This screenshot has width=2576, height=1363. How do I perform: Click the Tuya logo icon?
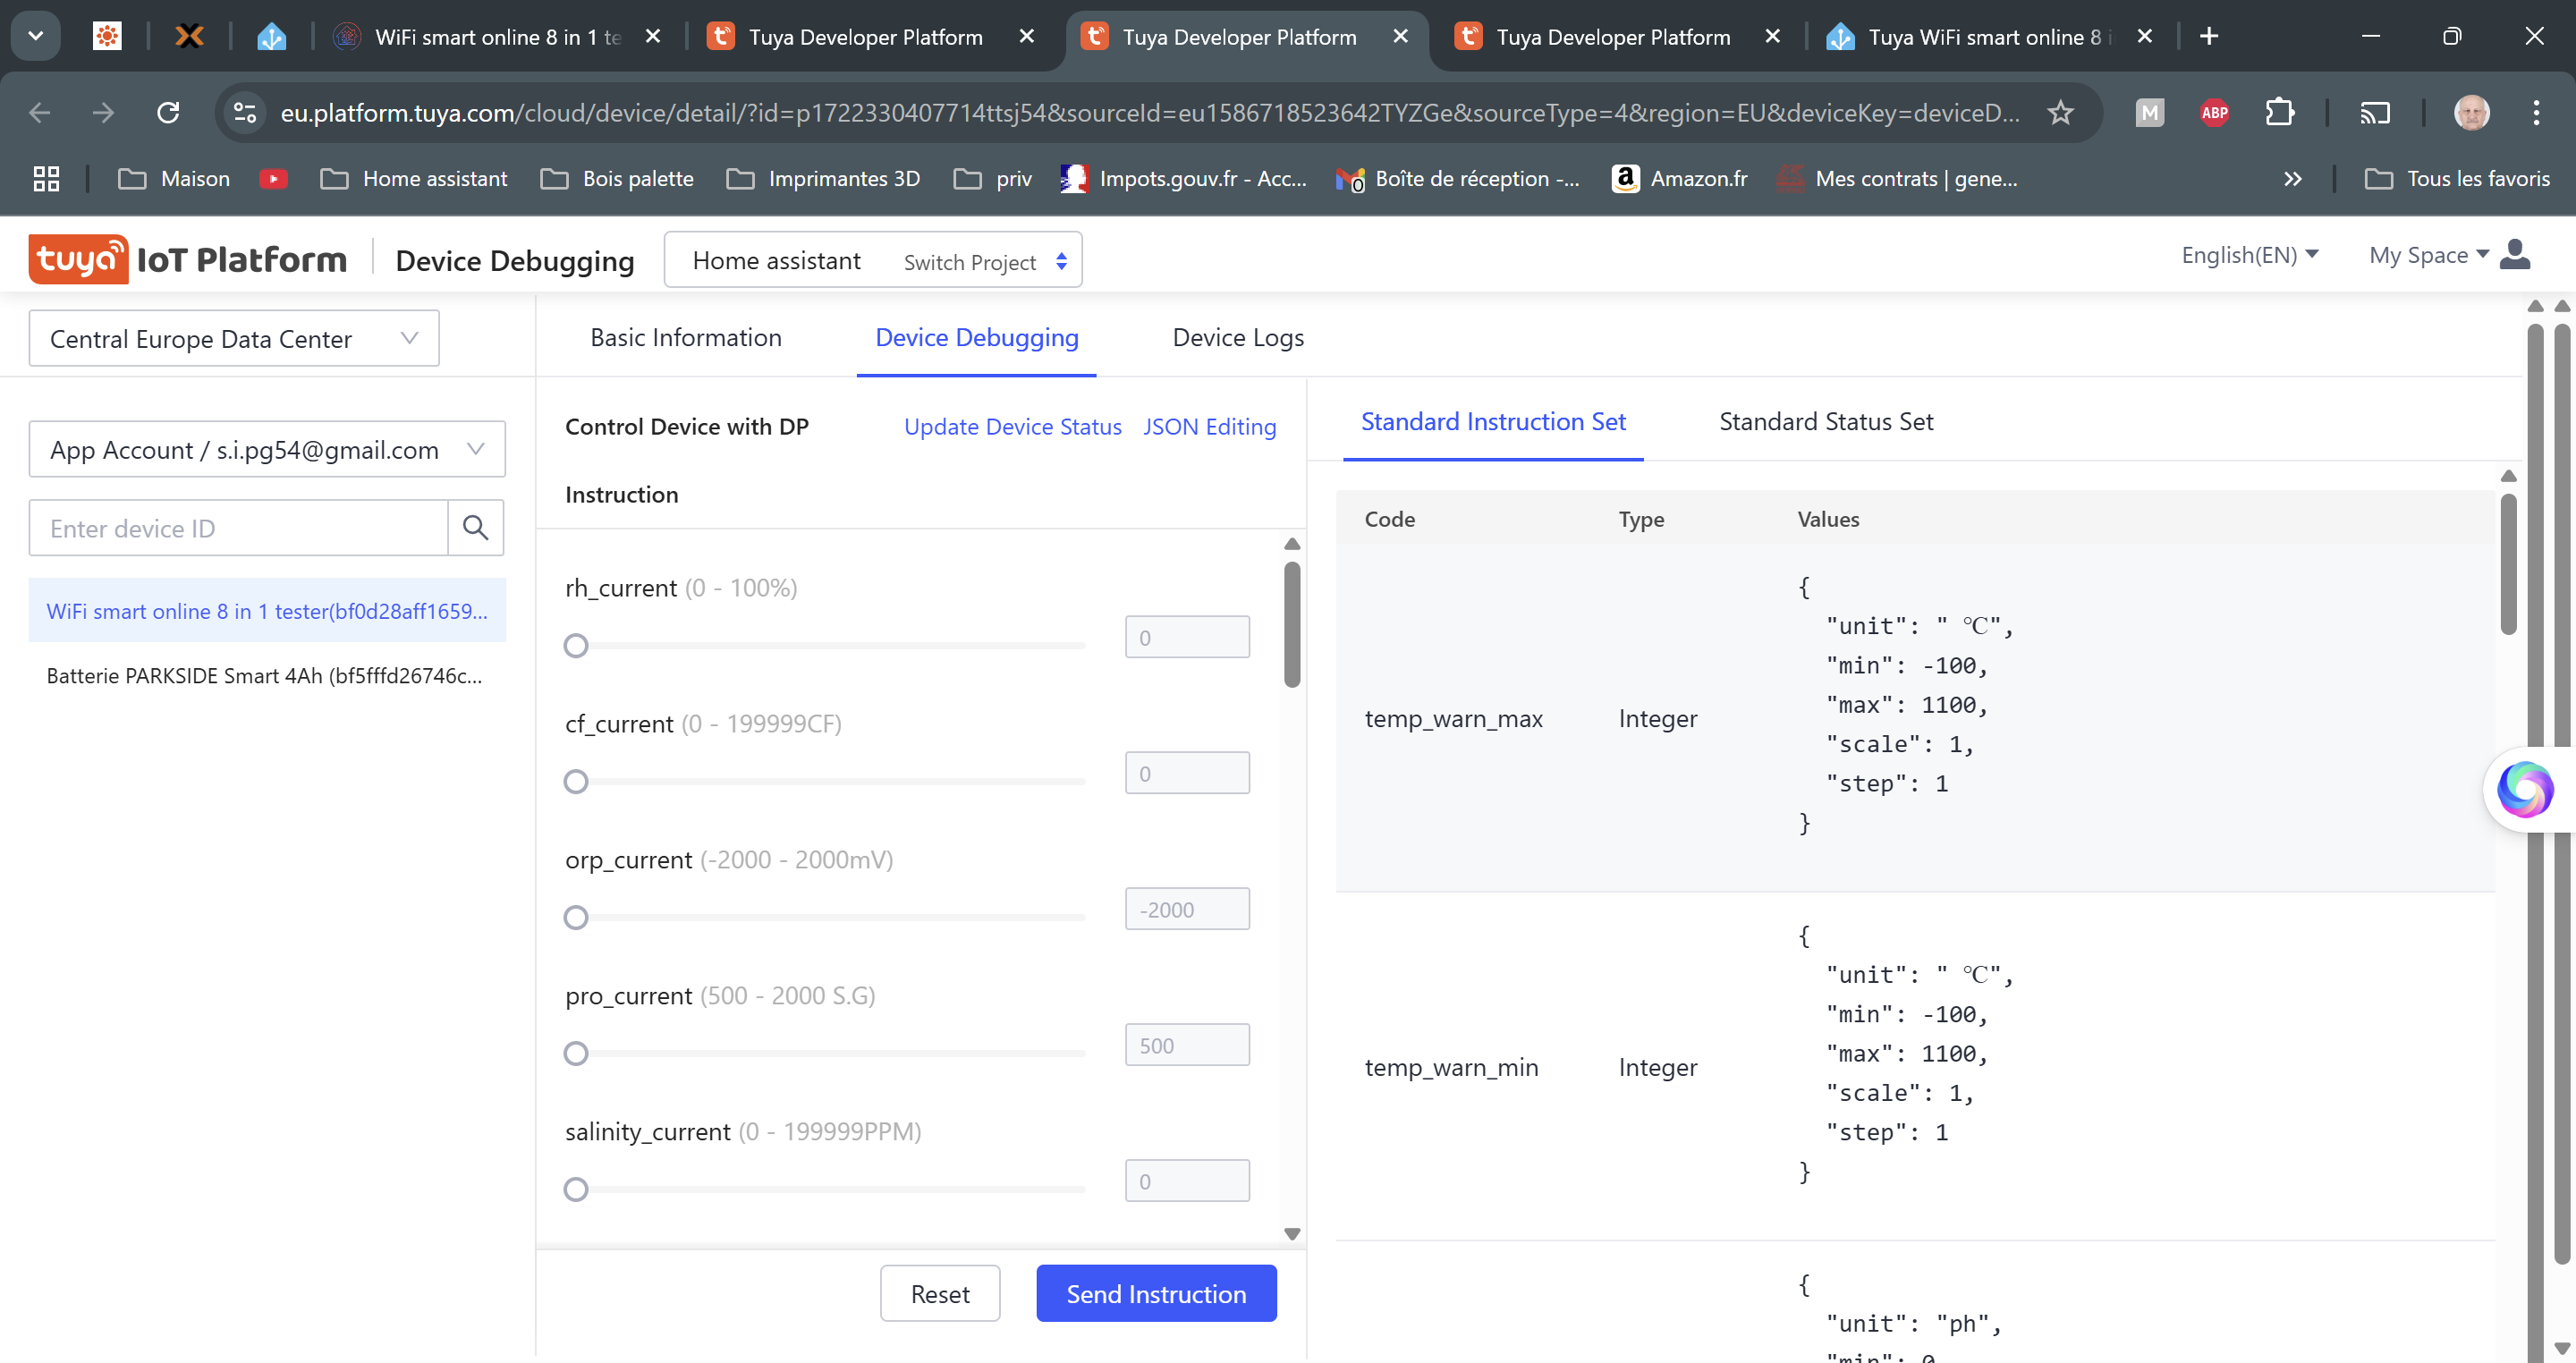click(x=78, y=260)
